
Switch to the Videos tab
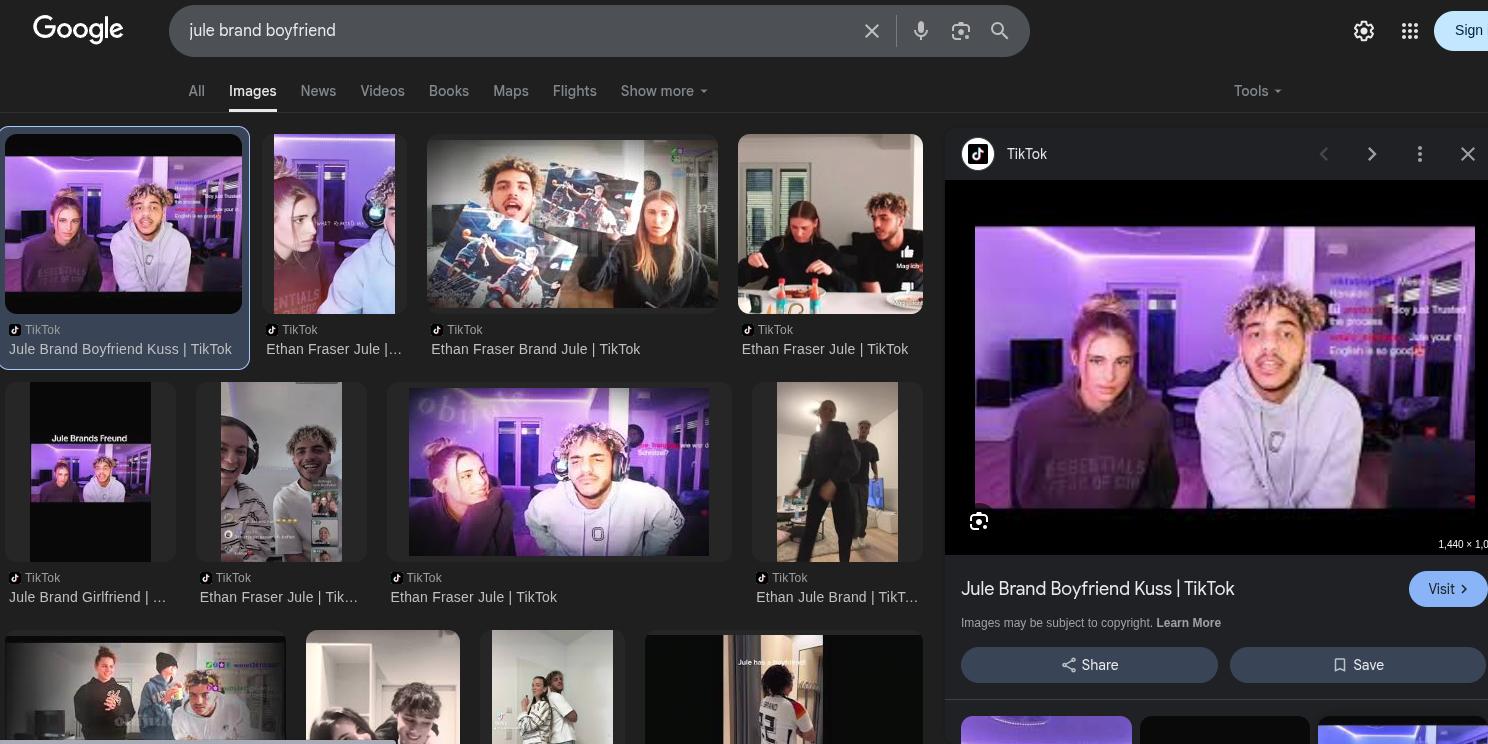pos(383,91)
